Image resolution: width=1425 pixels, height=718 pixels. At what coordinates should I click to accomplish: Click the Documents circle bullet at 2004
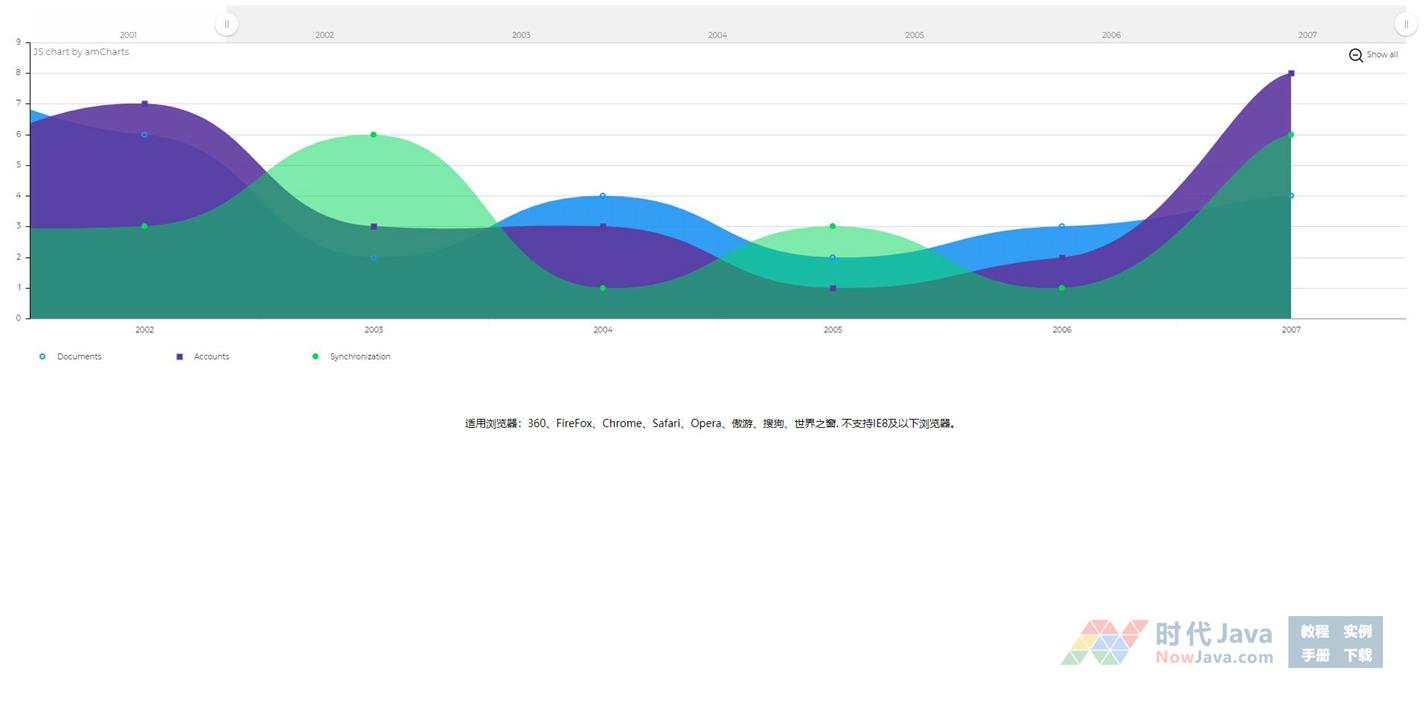(x=603, y=196)
